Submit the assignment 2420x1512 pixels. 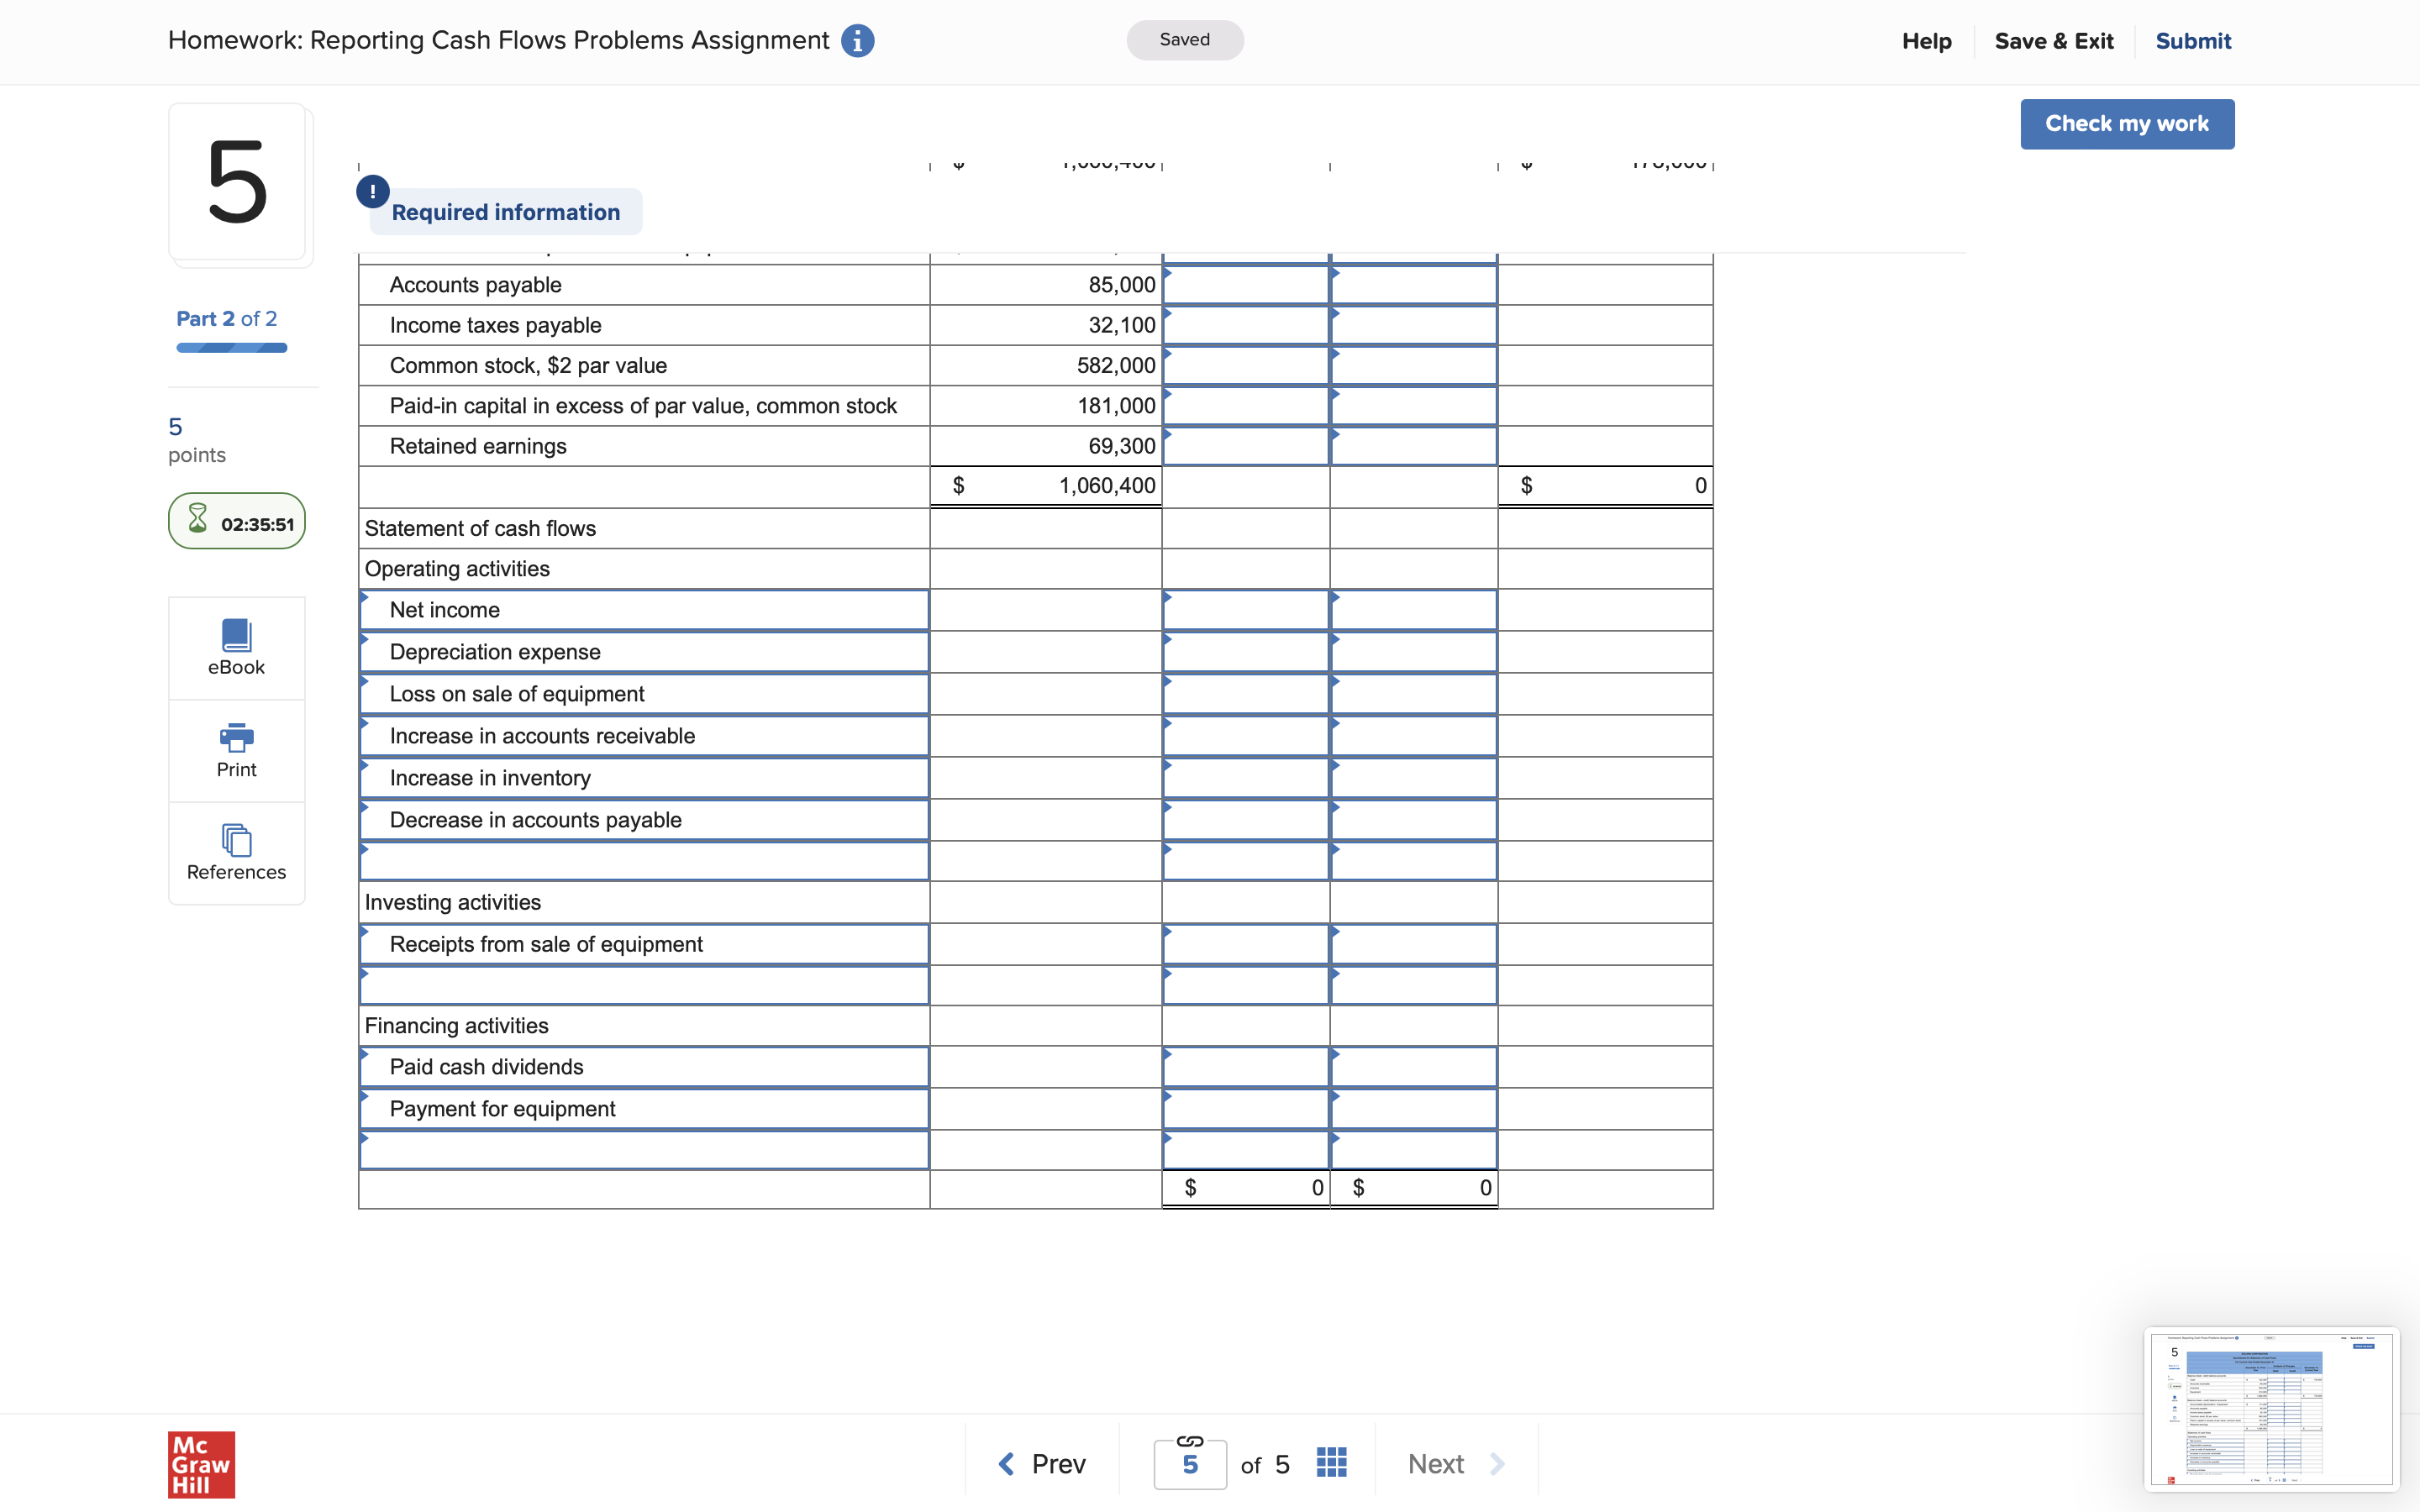click(x=2192, y=41)
